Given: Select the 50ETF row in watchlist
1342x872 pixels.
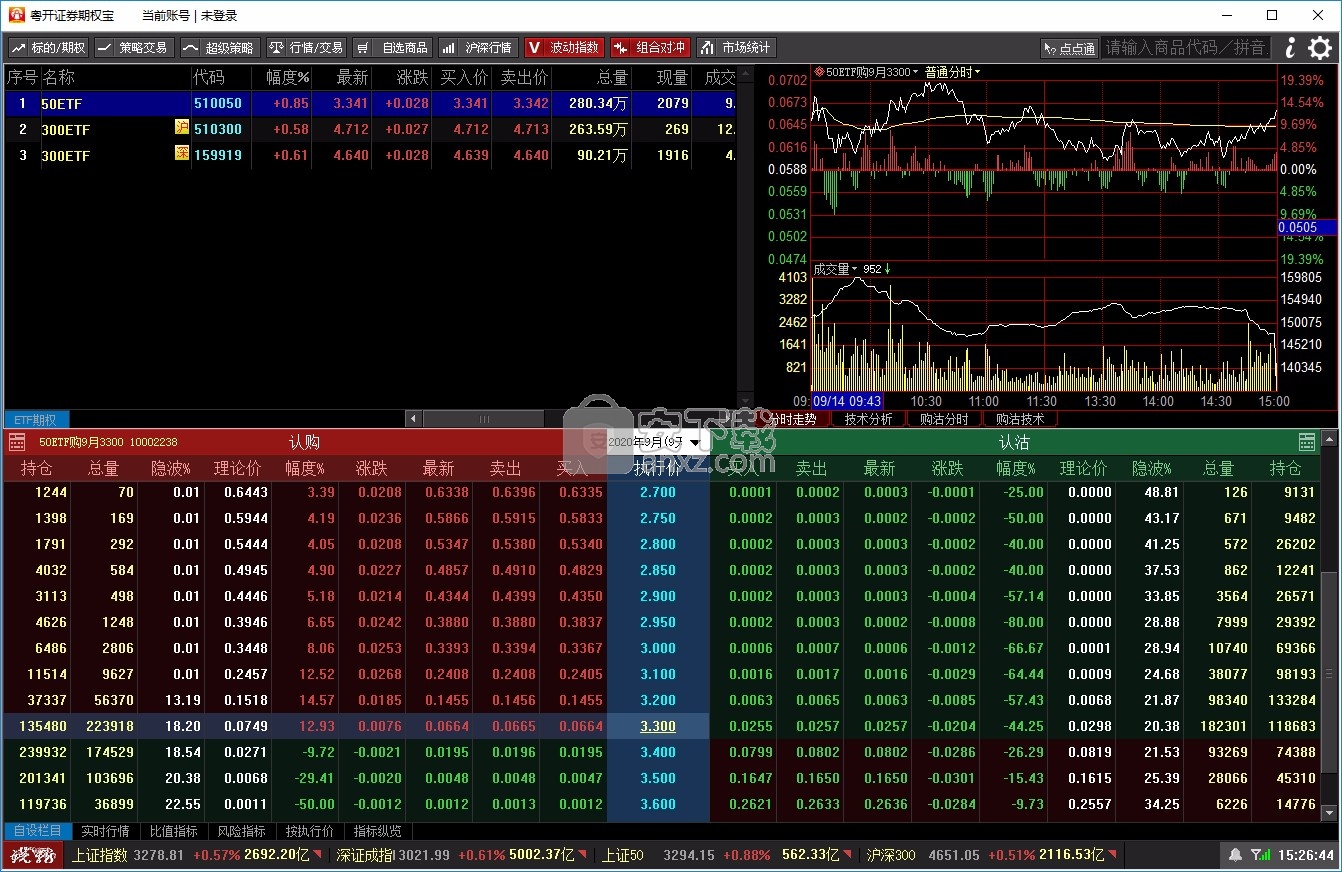Looking at the screenshot, I should [x=370, y=103].
